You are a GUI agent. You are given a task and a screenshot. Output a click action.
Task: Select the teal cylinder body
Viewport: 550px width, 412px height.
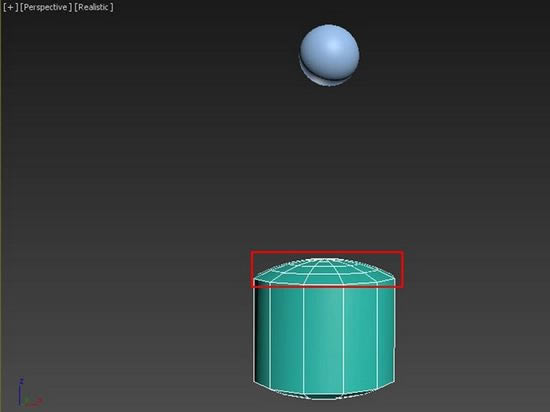[324, 337]
